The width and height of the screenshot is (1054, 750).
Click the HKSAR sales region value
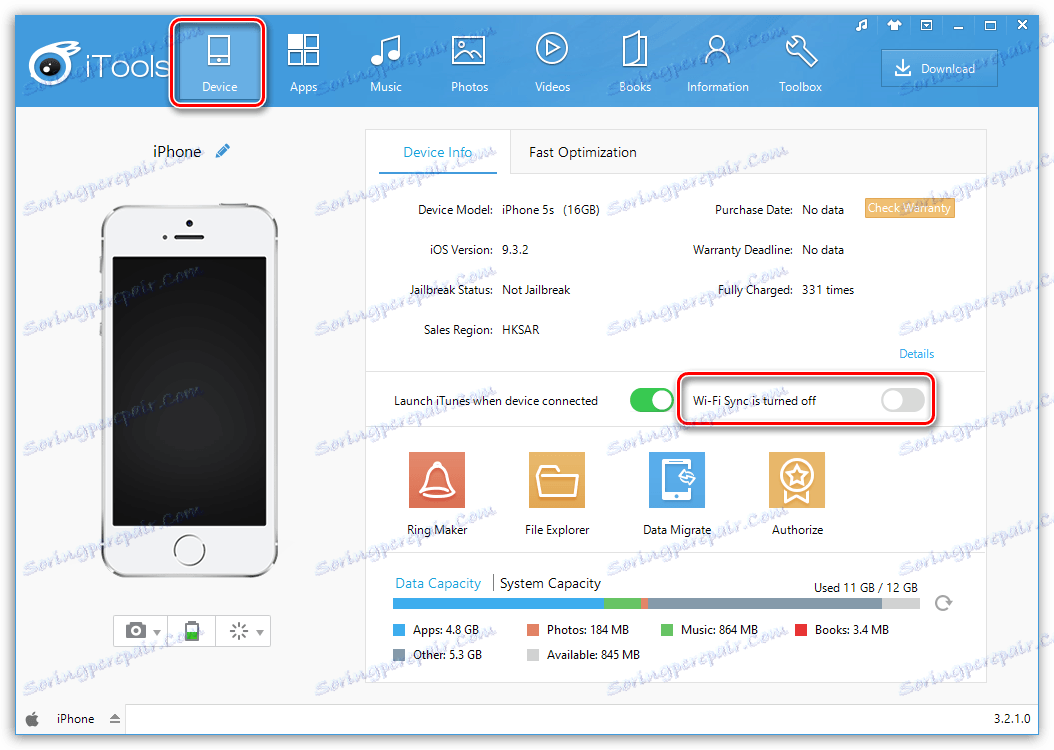click(520, 330)
